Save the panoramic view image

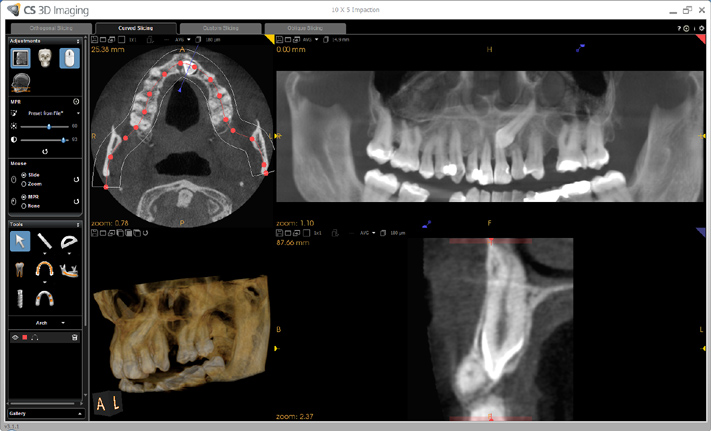tap(279, 40)
